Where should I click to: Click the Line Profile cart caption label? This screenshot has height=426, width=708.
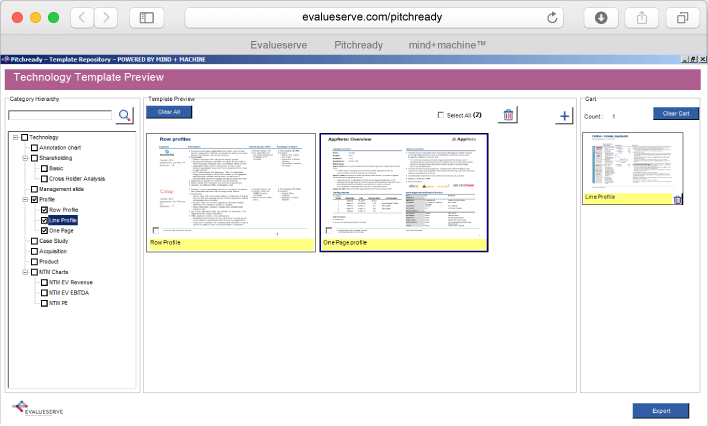coord(628,197)
